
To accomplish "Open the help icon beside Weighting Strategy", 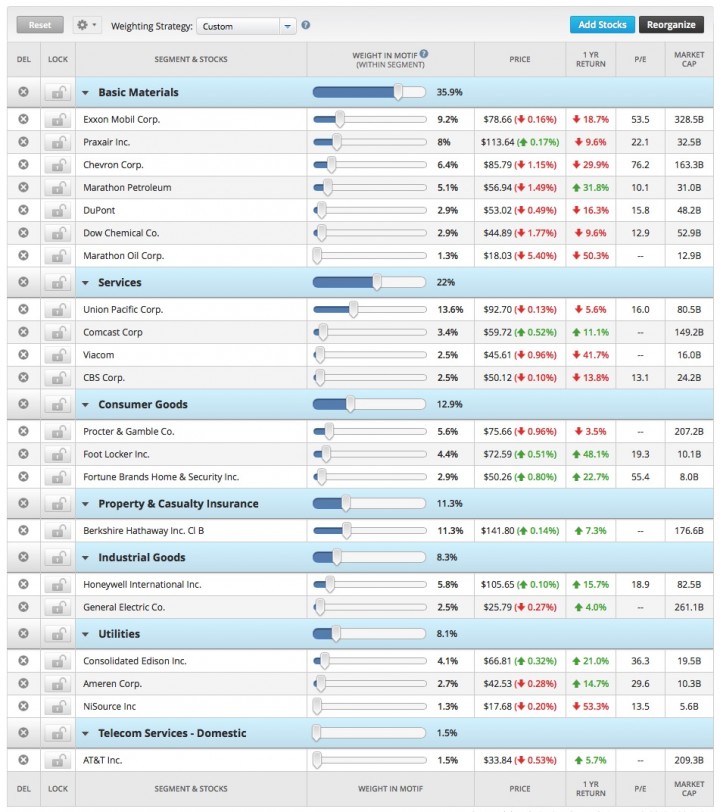I will click(x=306, y=25).
